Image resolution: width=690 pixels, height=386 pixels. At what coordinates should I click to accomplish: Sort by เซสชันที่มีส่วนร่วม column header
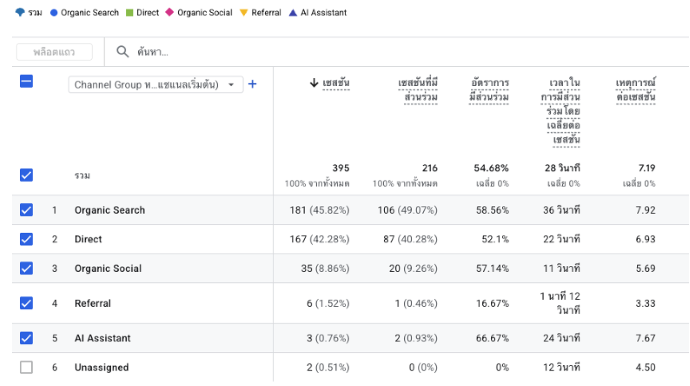[418, 90]
